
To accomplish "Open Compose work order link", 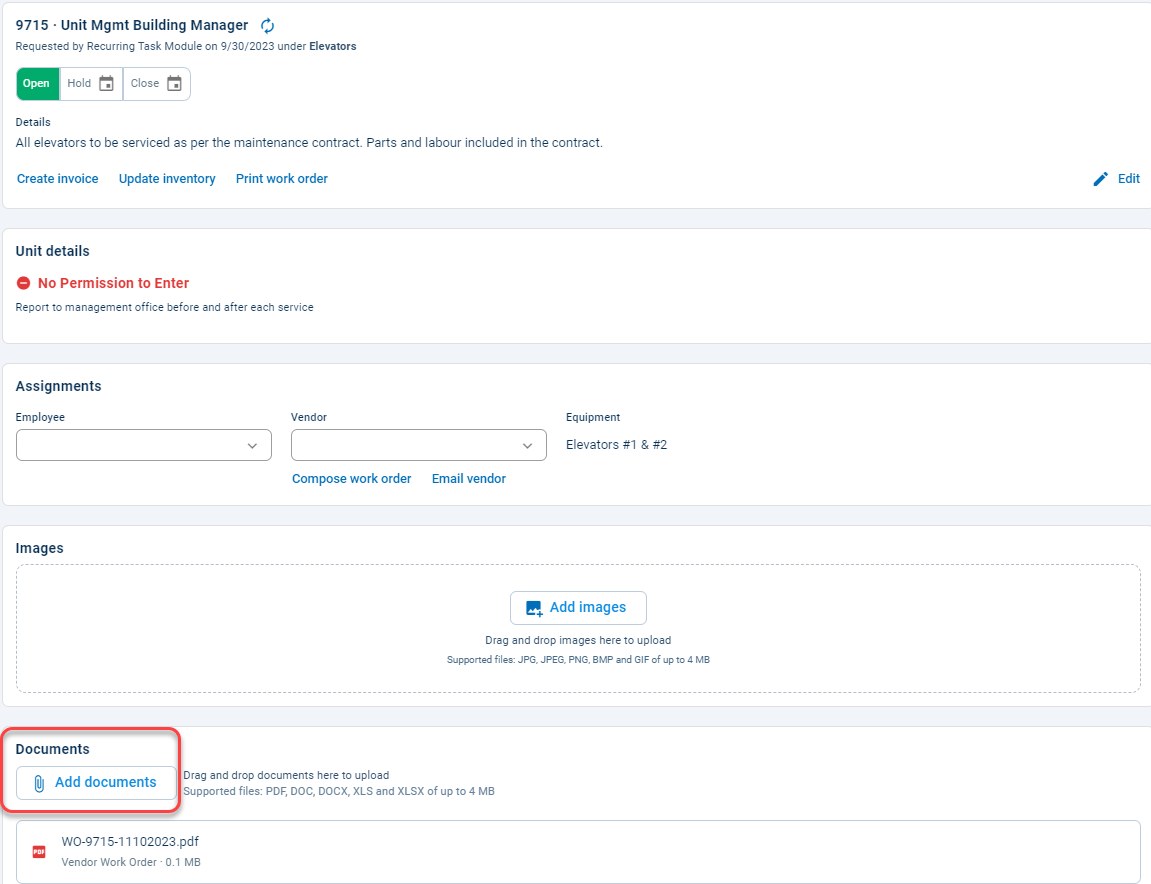I will click(352, 479).
